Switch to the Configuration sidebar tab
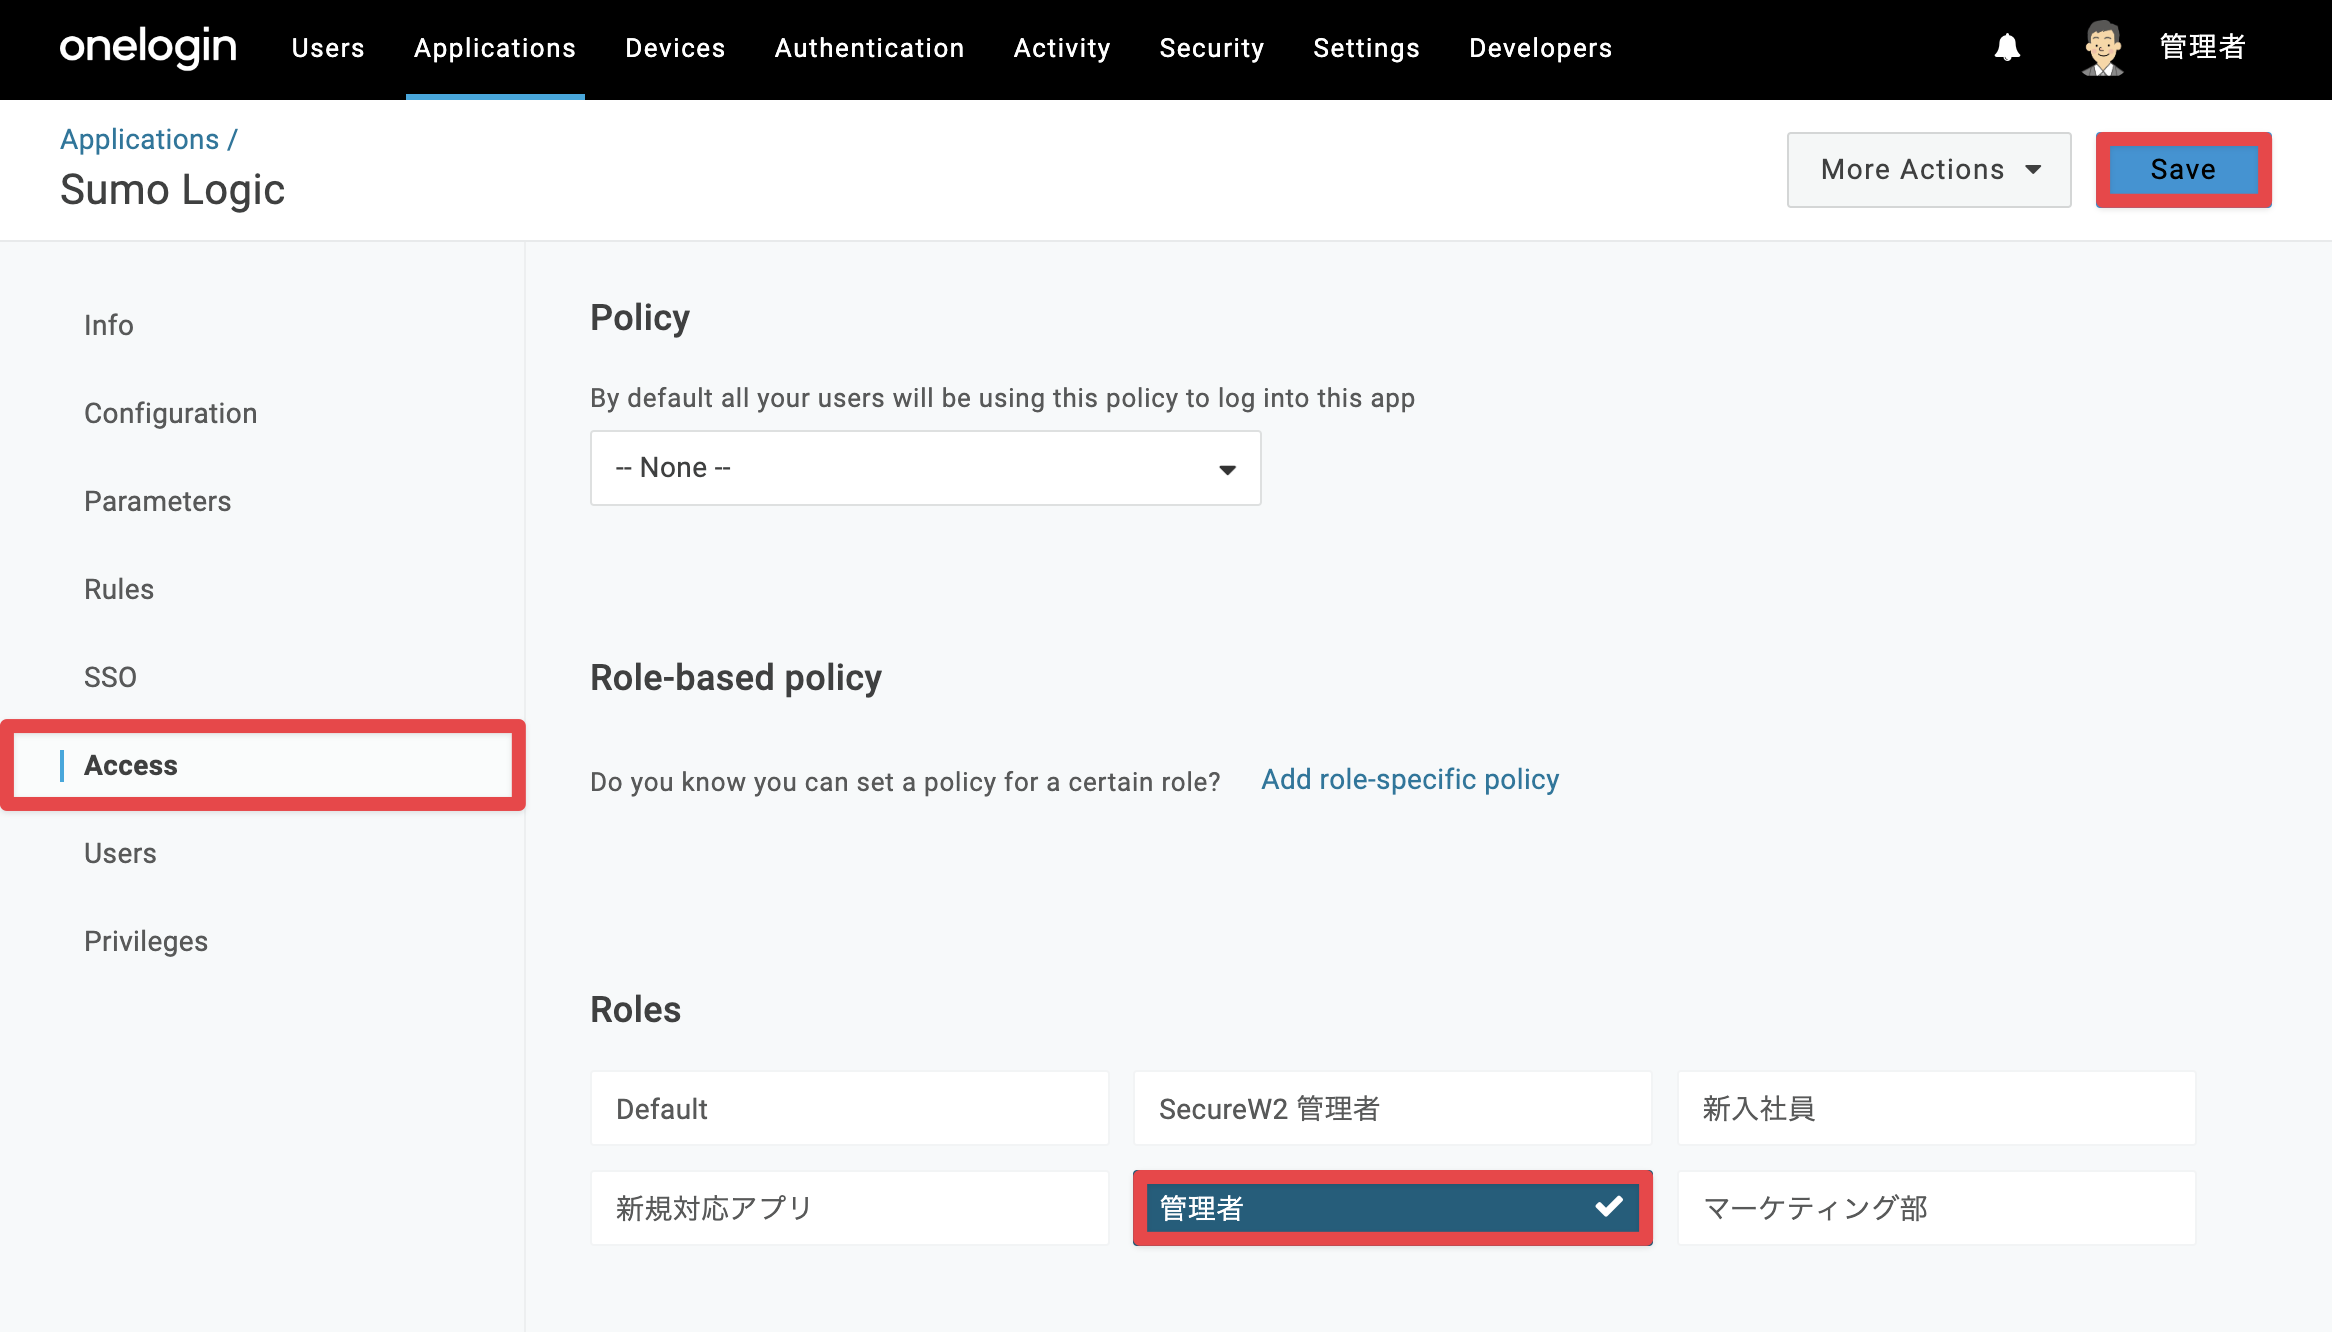 pos(171,413)
